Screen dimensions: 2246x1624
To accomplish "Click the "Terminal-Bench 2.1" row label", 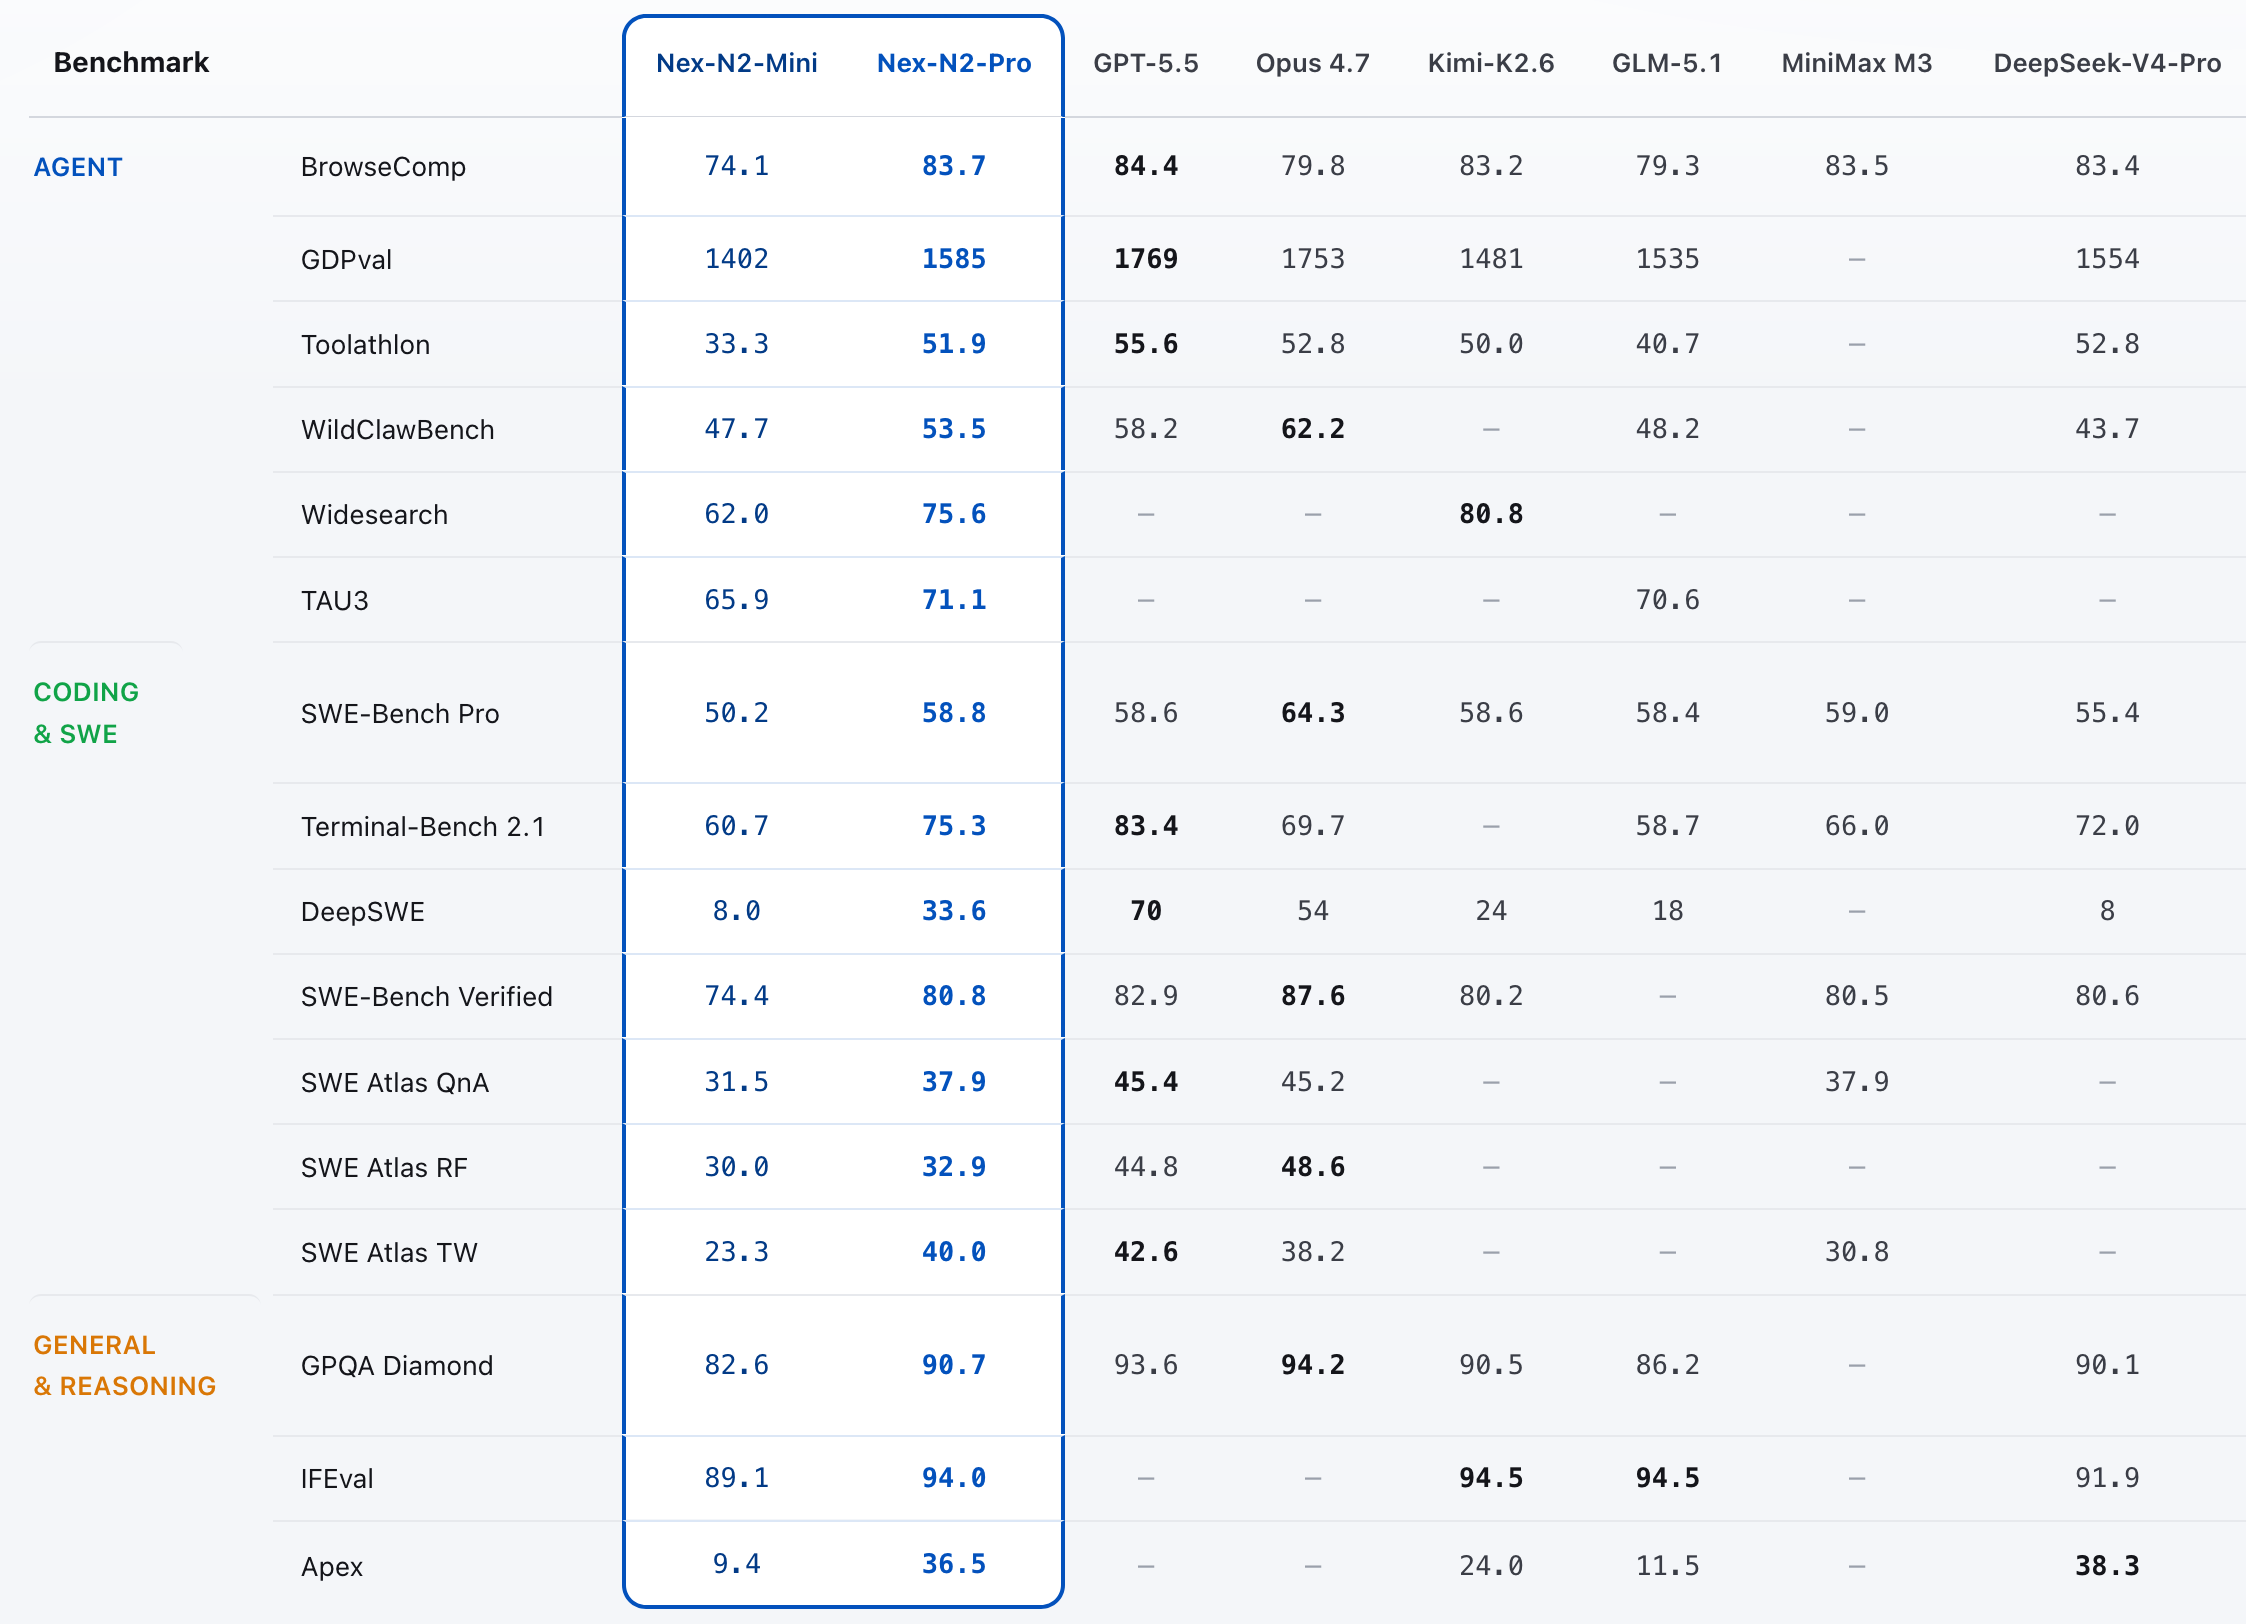I will click(x=423, y=827).
